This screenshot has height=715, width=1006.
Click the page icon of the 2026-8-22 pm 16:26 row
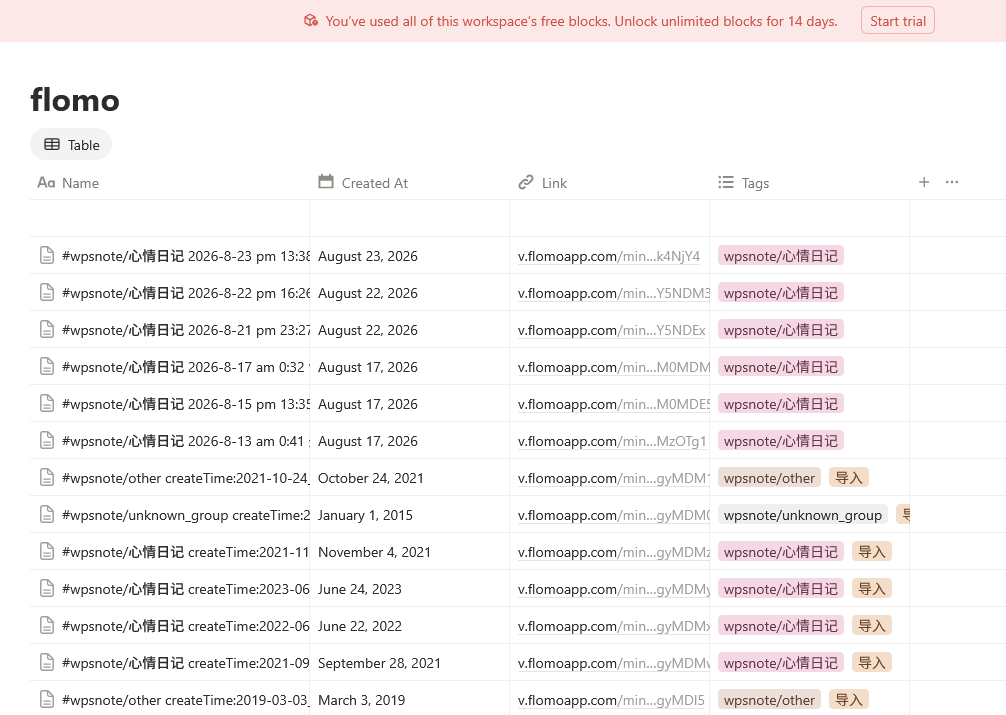pos(47,293)
